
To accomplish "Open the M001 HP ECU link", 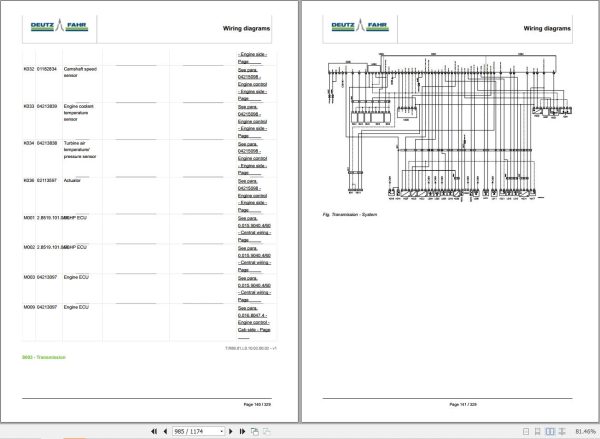I will click(254, 229).
